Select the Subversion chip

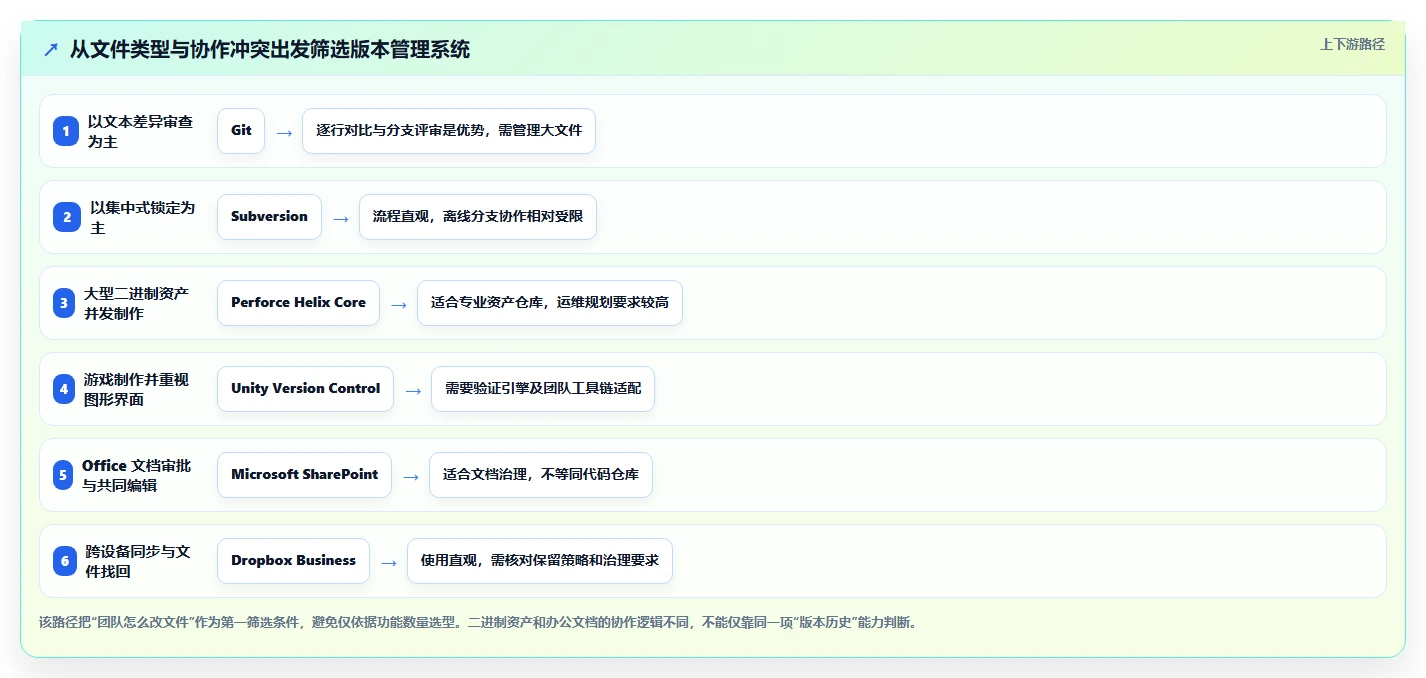click(269, 217)
